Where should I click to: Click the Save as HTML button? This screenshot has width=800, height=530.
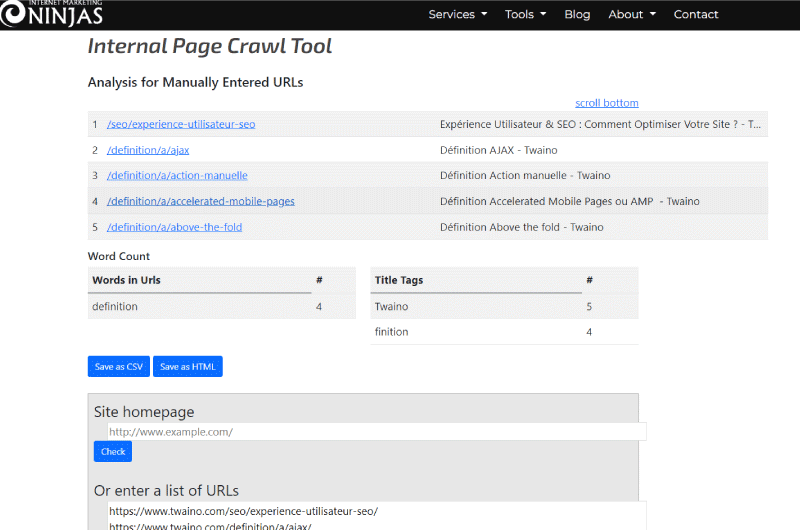coord(188,367)
